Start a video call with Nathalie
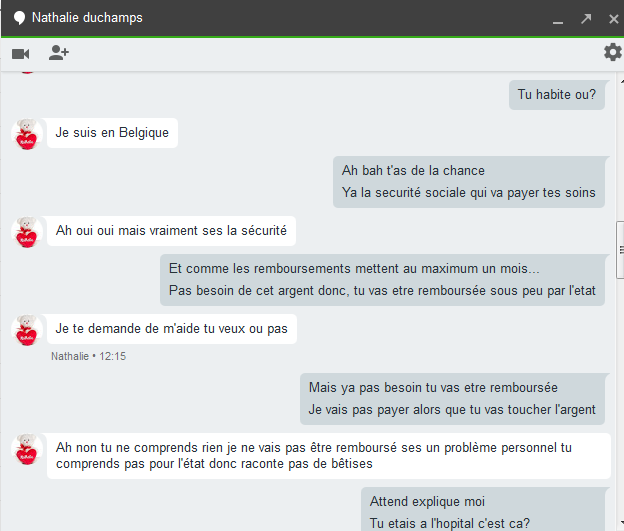This screenshot has width=624, height=531. tap(20, 53)
